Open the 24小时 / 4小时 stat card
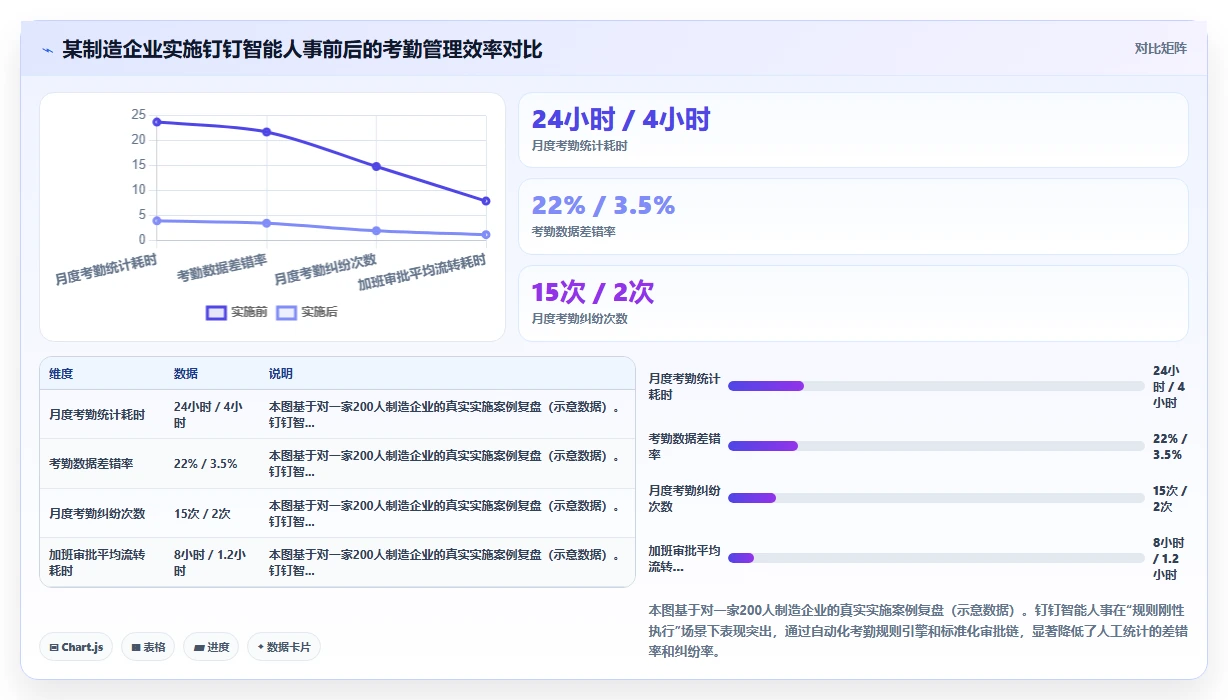The width and height of the screenshot is (1228, 700). coord(853,130)
